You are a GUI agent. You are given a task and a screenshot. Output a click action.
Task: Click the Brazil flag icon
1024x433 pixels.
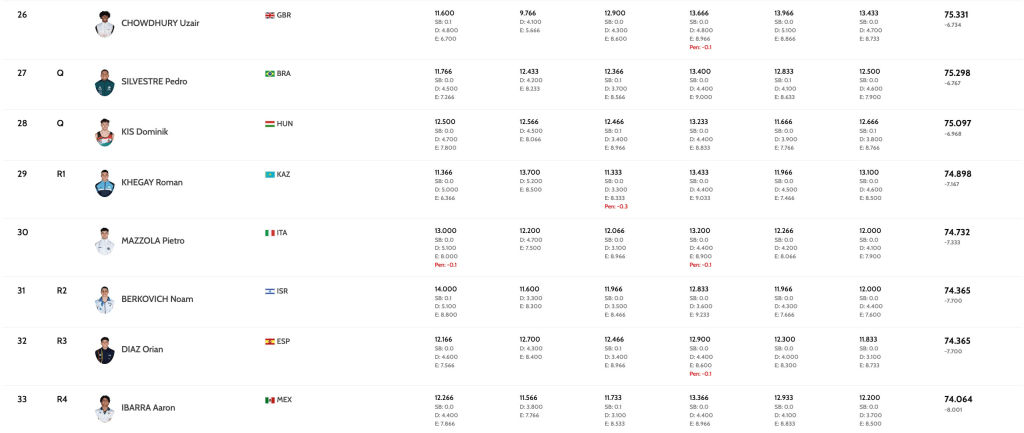point(269,73)
